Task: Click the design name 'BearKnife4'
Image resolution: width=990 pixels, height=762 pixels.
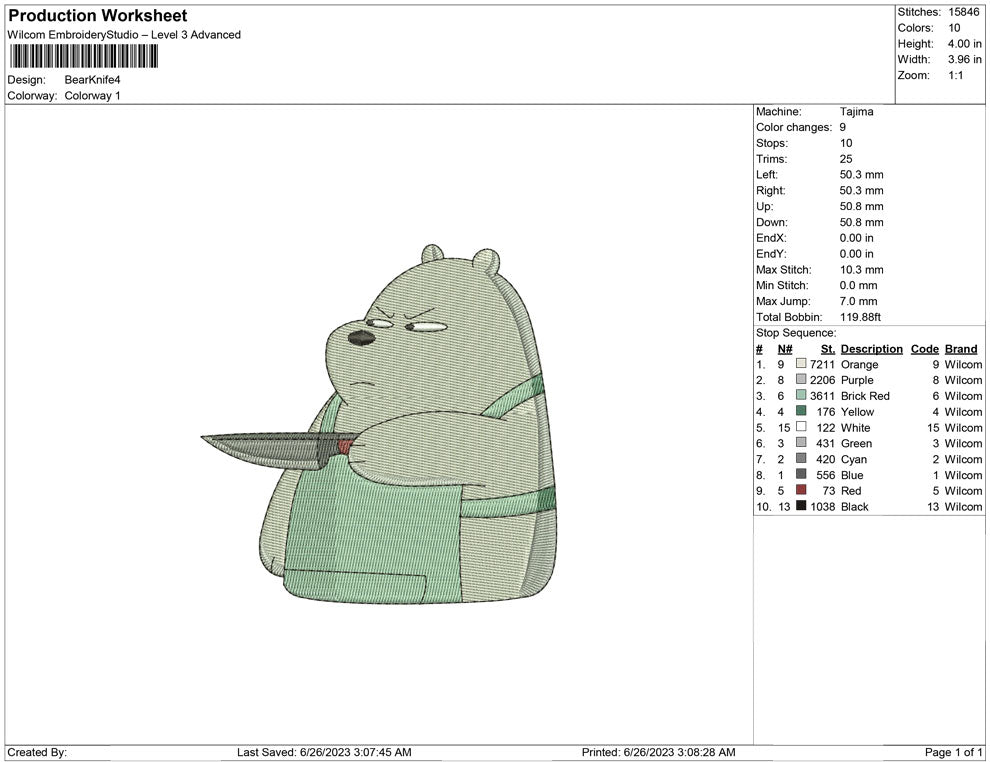Action: tap(92, 80)
